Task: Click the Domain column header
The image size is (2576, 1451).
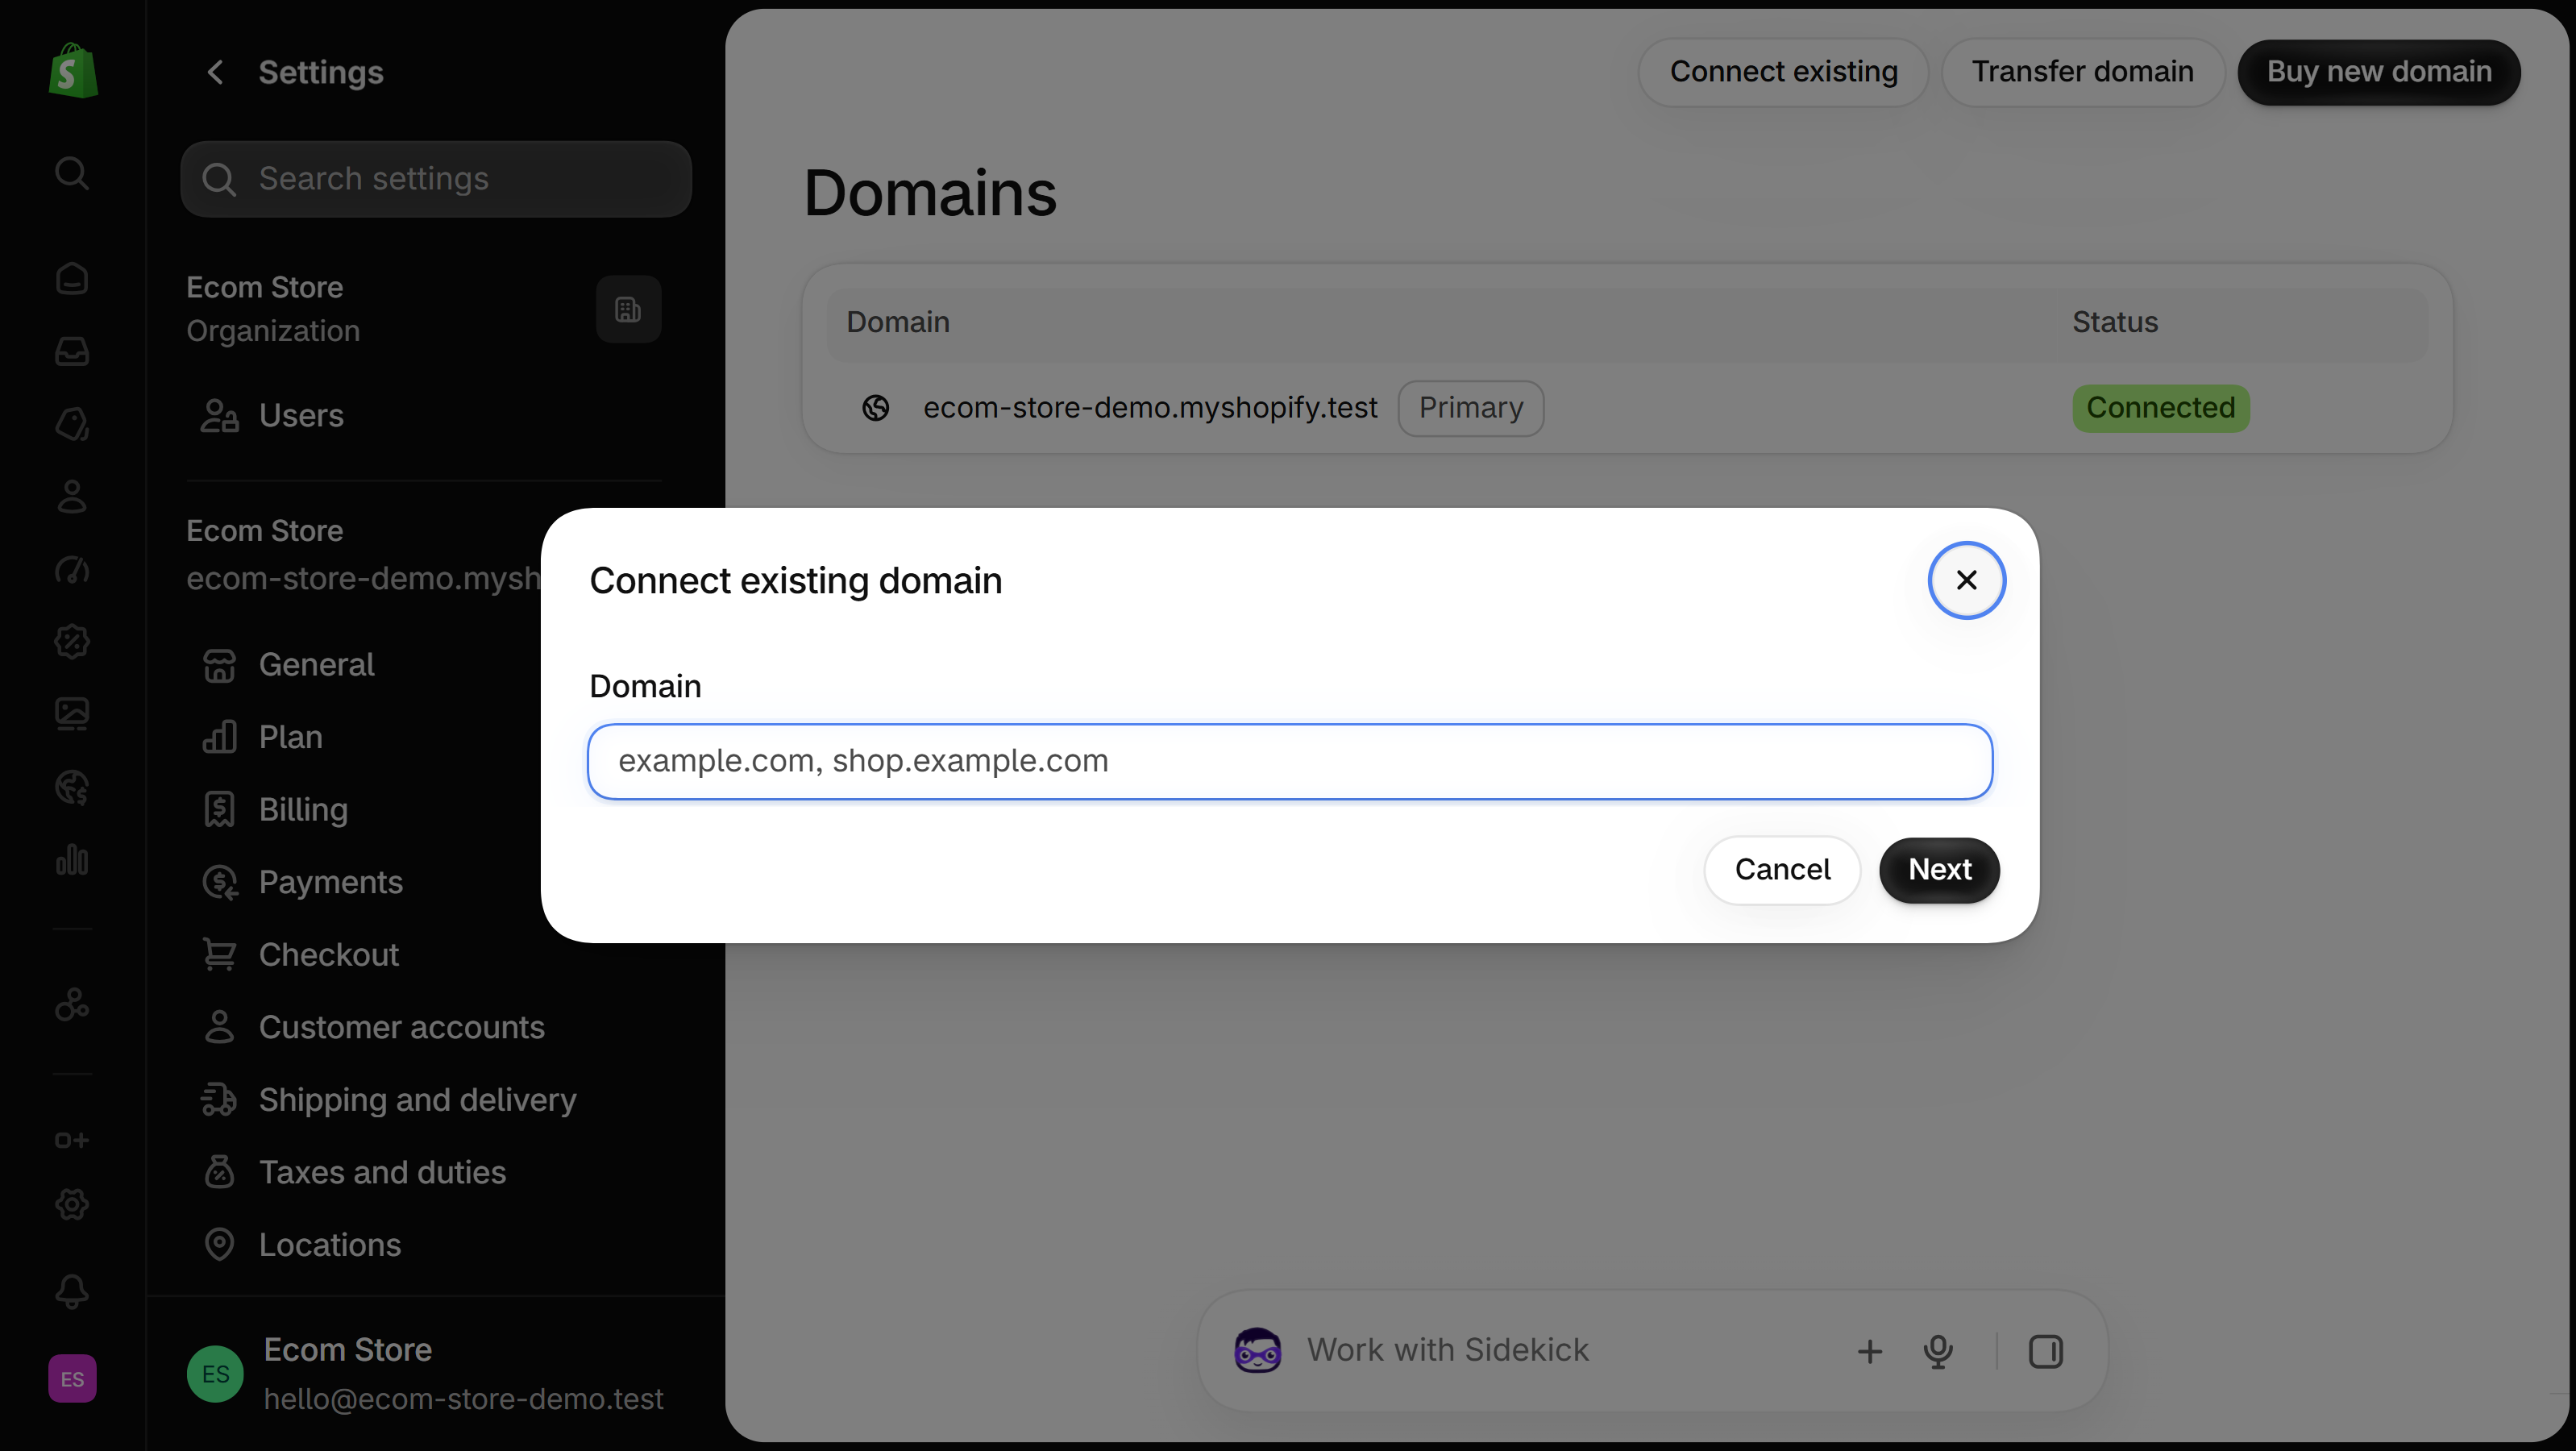Action: coord(897,322)
